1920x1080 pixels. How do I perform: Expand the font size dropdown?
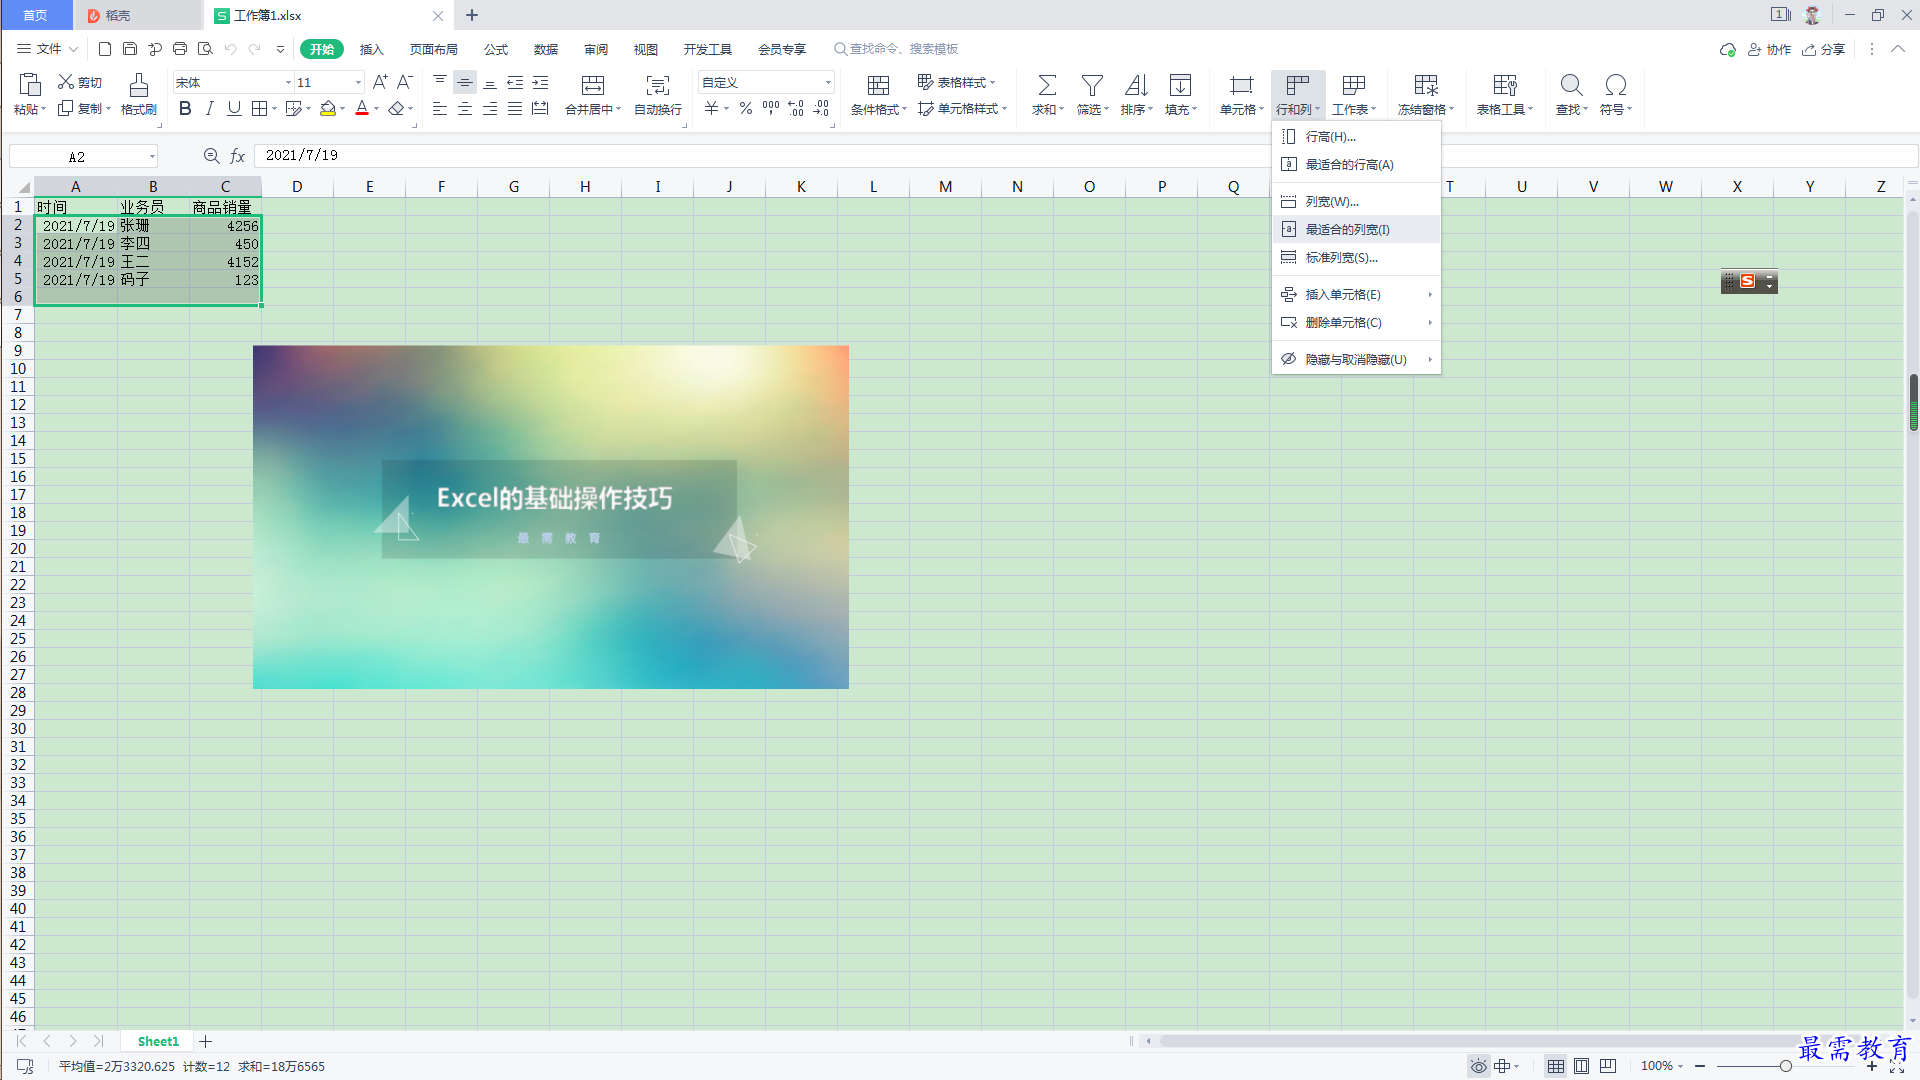[x=358, y=83]
